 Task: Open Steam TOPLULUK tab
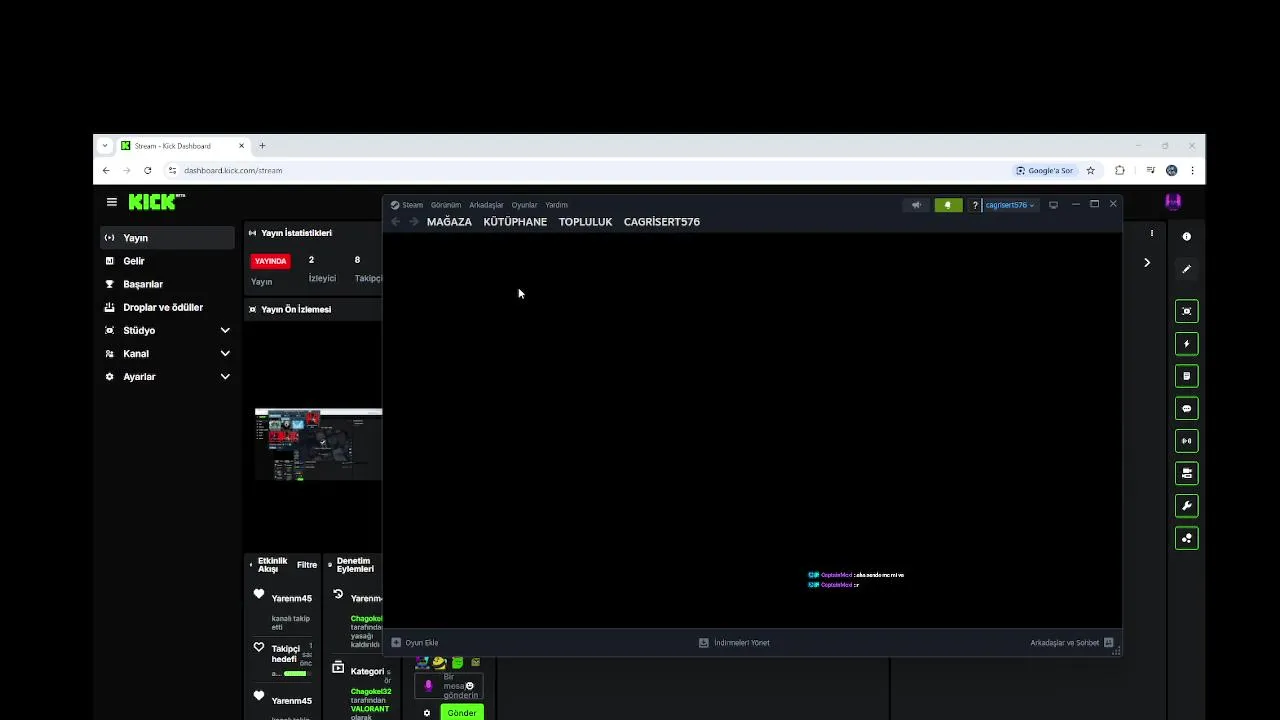[x=585, y=222]
